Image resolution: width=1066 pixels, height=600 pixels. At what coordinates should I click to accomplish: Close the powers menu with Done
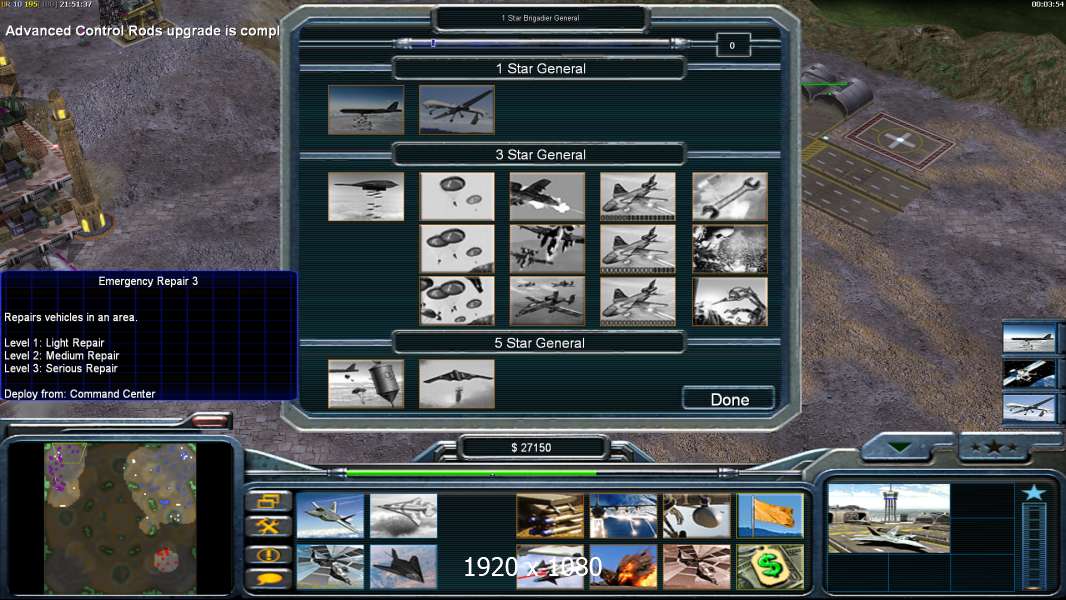point(729,399)
